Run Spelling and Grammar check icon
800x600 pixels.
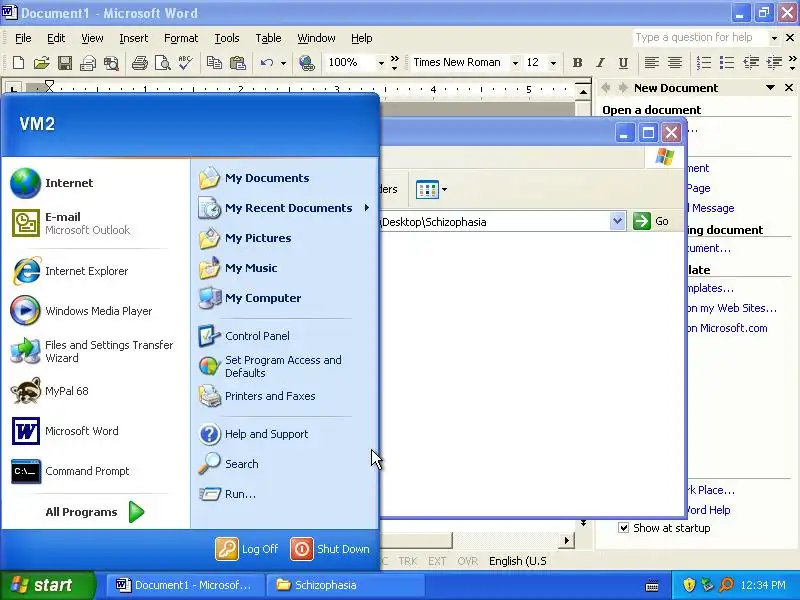pos(186,63)
